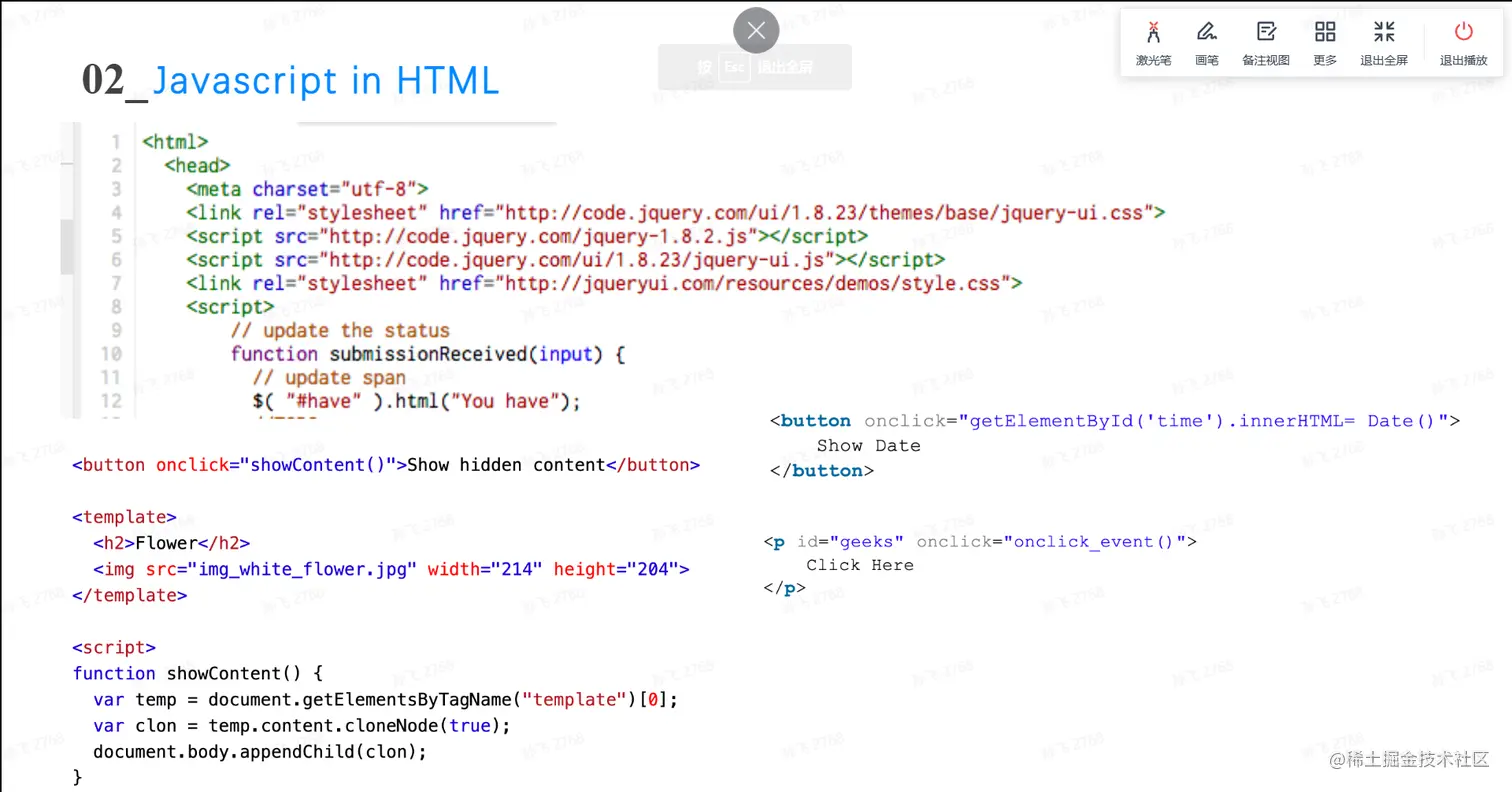Image resolution: width=1512 pixels, height=792 pixels.
Task: Open the More (更多) grid menu
Action: 1325,43
